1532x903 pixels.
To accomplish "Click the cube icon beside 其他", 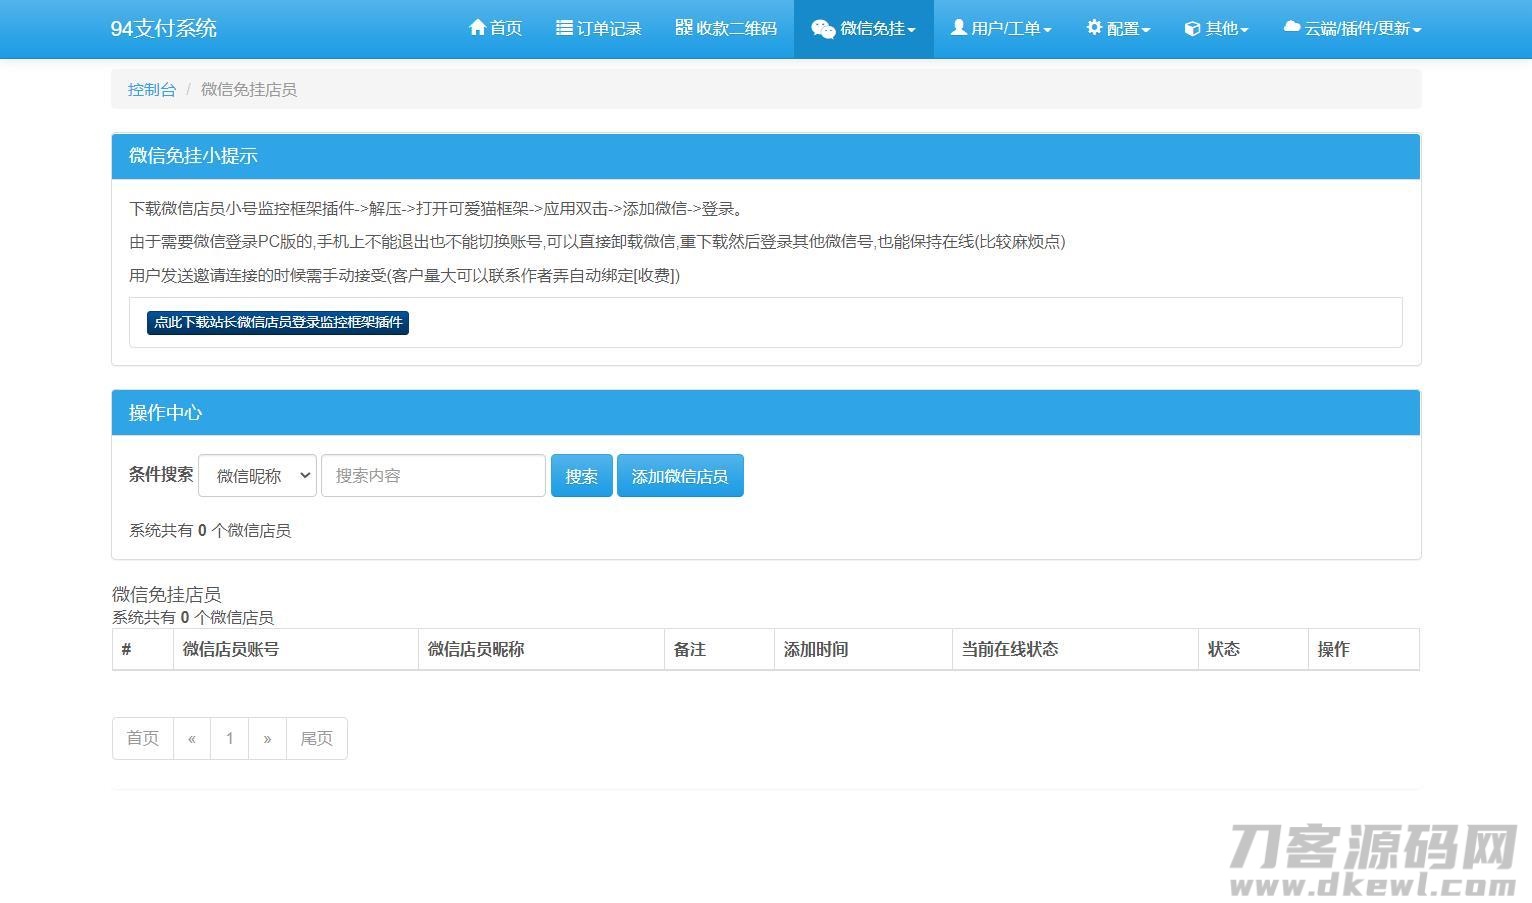I will (1192, 29).
